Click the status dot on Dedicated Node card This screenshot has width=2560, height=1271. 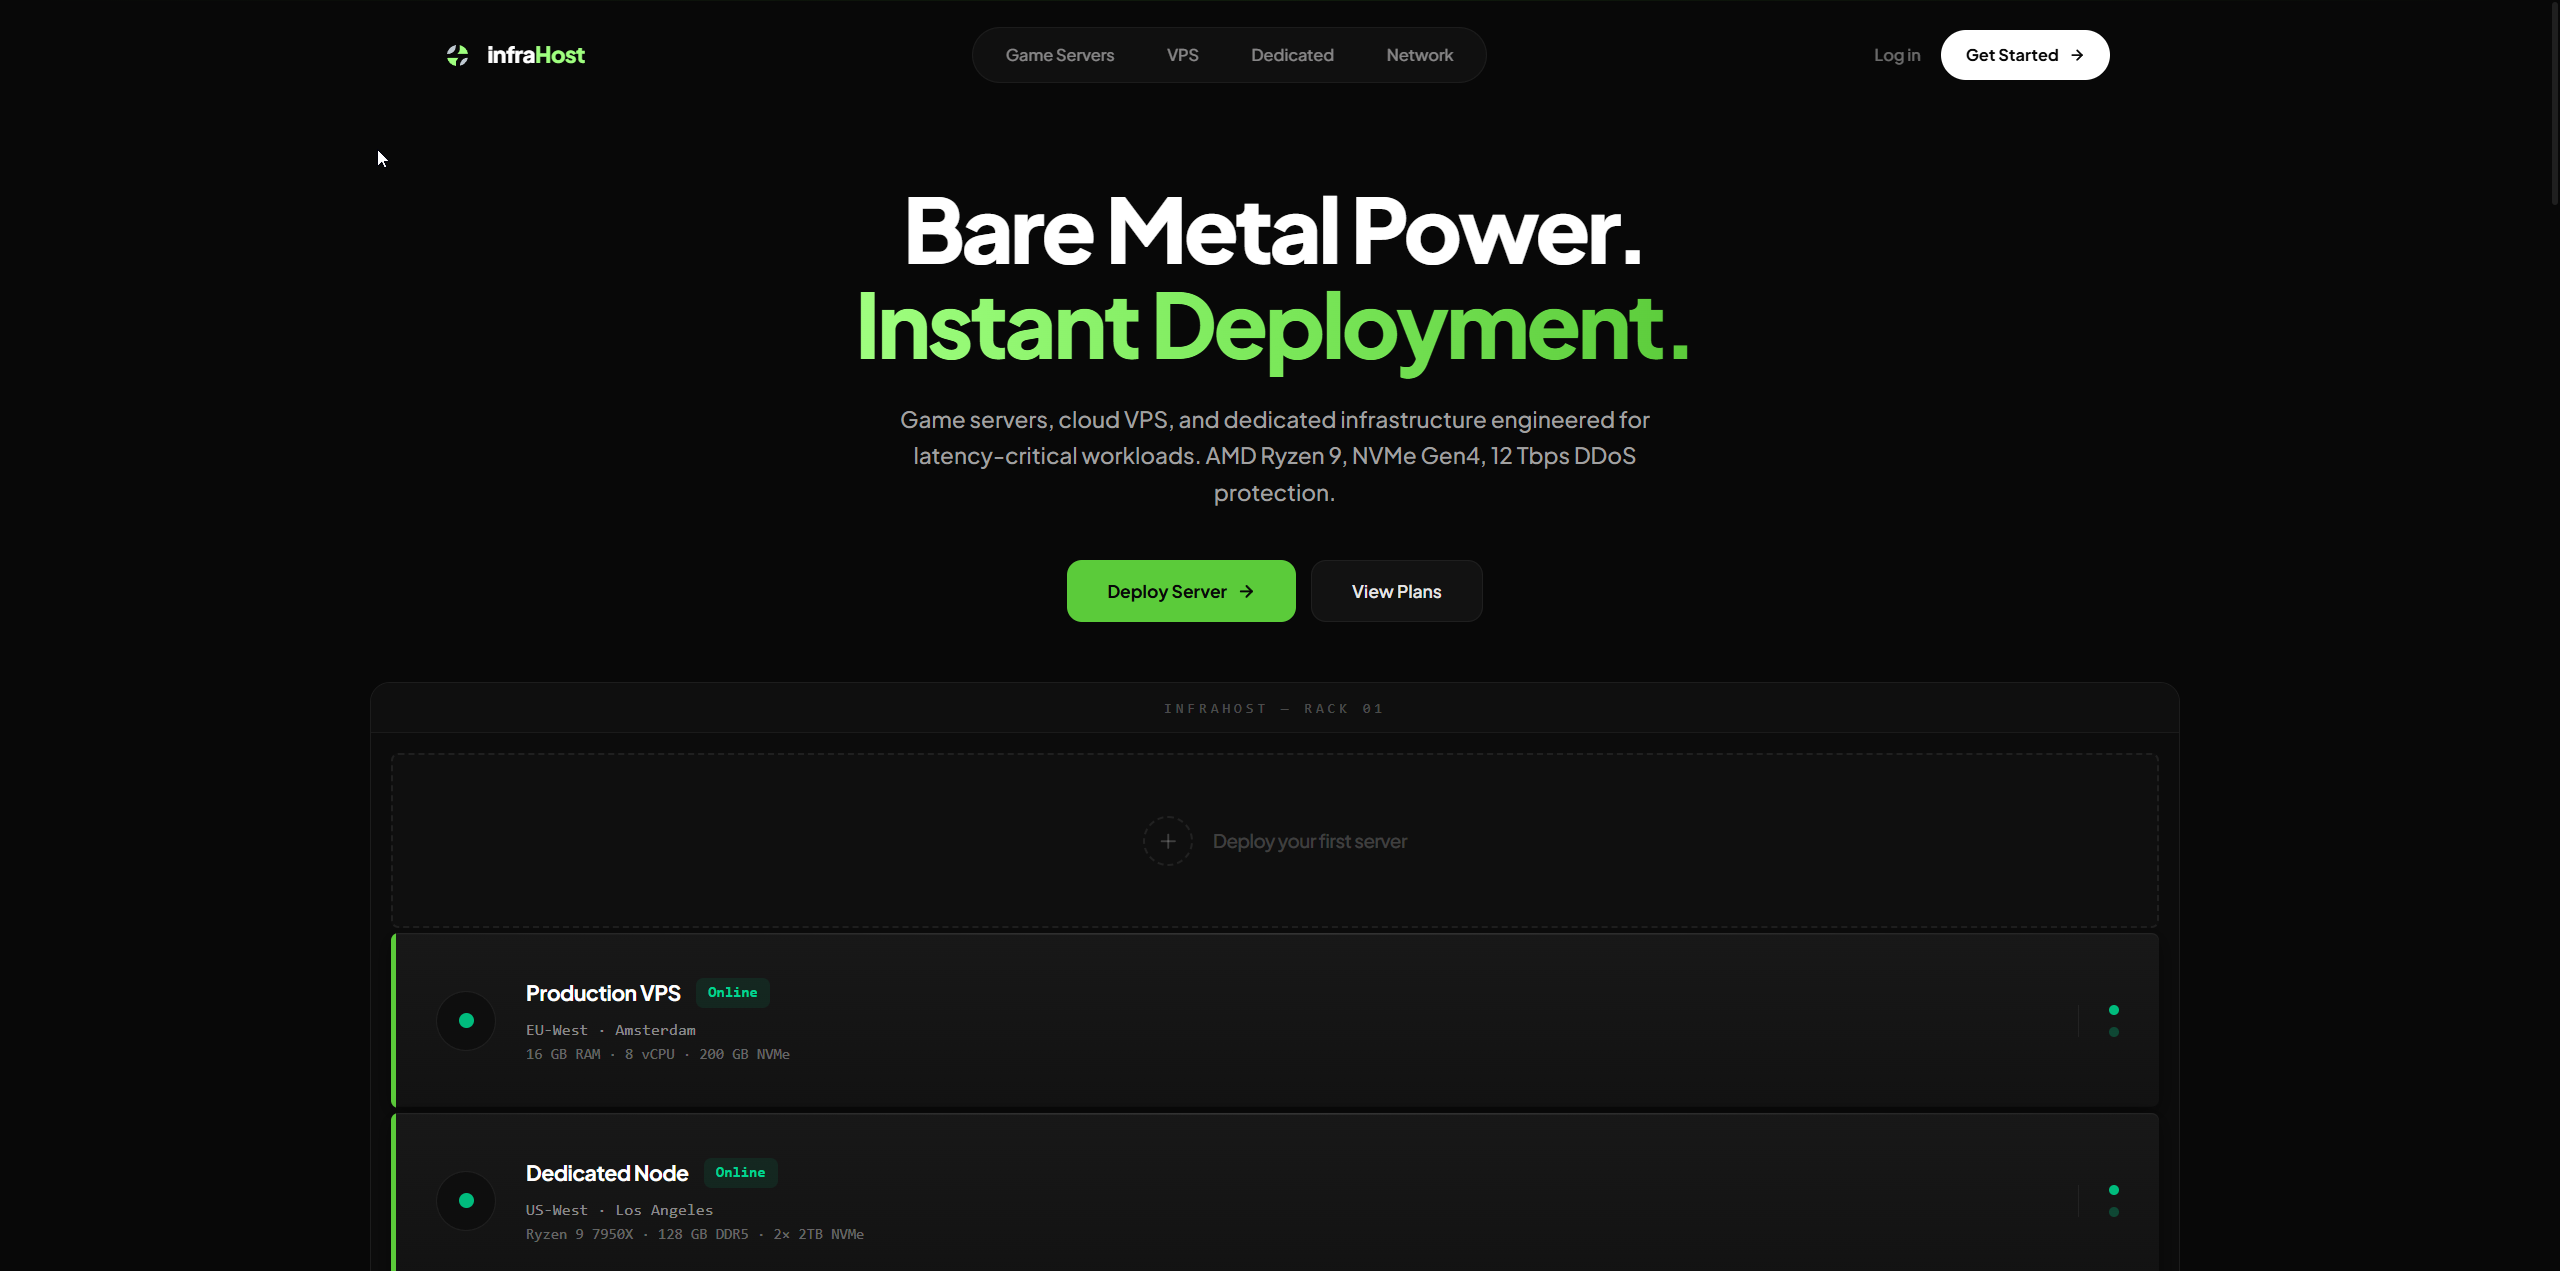tap(465, 1200)
